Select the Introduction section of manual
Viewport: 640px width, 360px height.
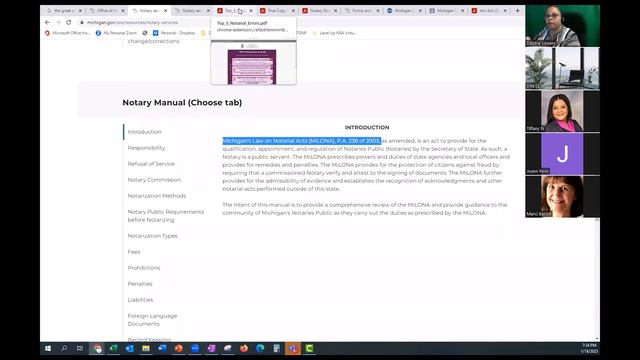[x=144, y=132]
